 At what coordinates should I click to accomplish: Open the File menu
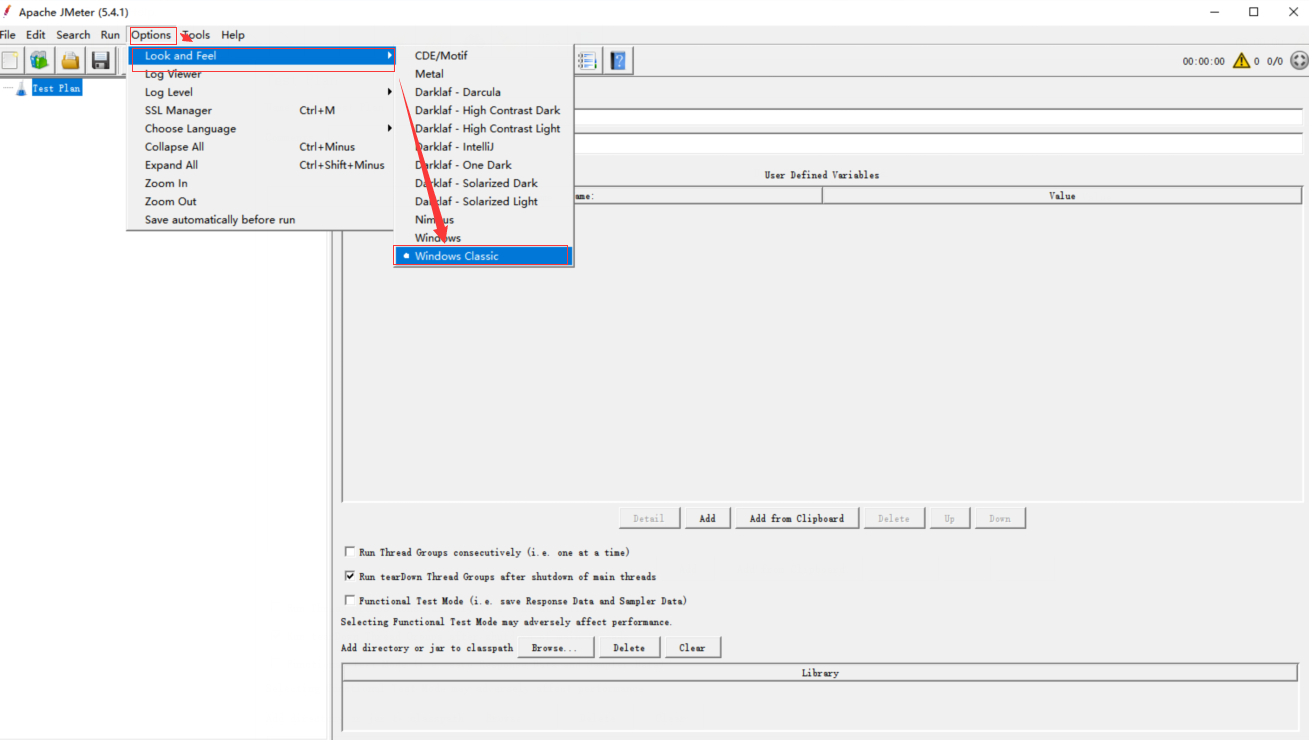pyautogui.click(x=8, y=35)
